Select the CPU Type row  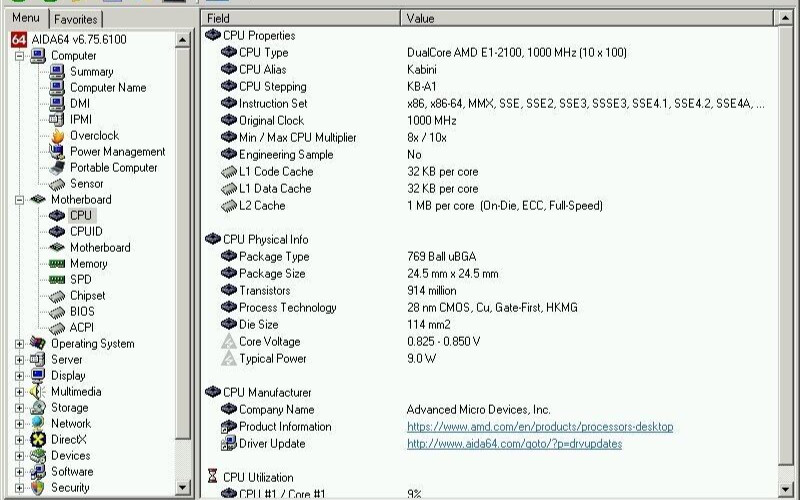pyautogui.click(x=490, y=53)
